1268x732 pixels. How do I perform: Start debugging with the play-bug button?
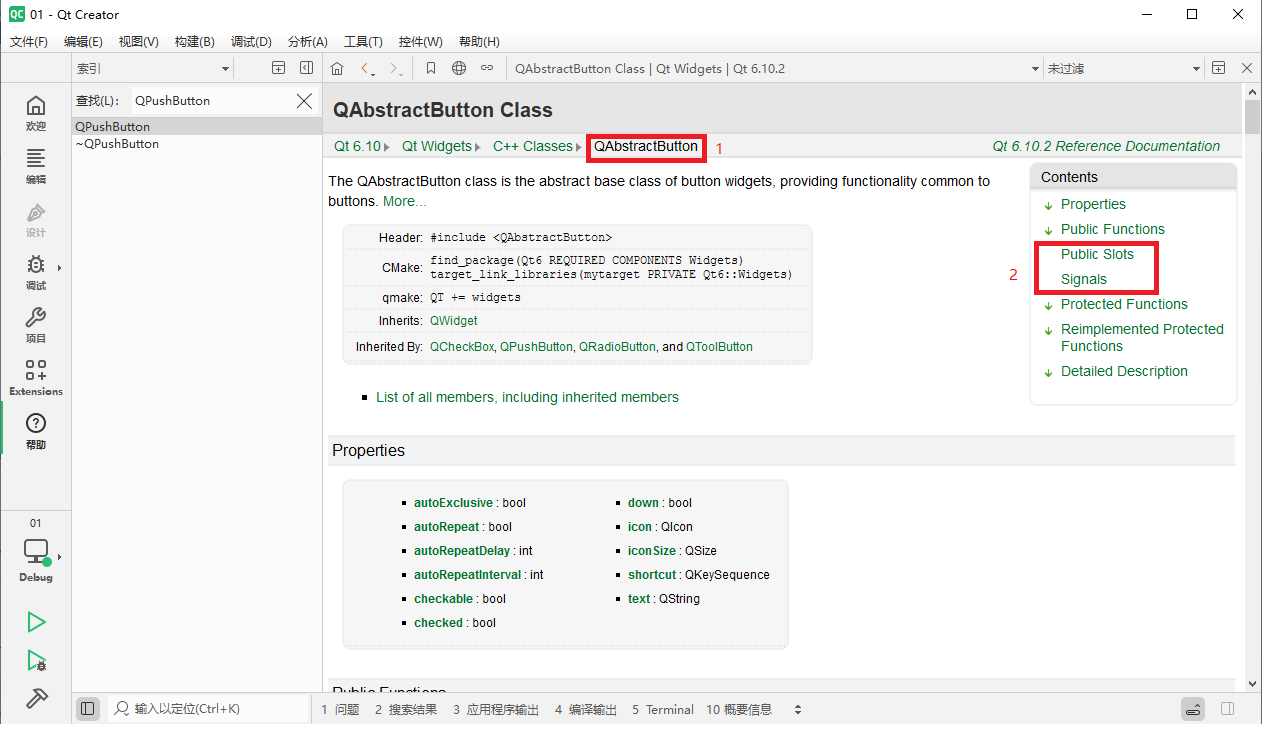click(x=36, y=660)
